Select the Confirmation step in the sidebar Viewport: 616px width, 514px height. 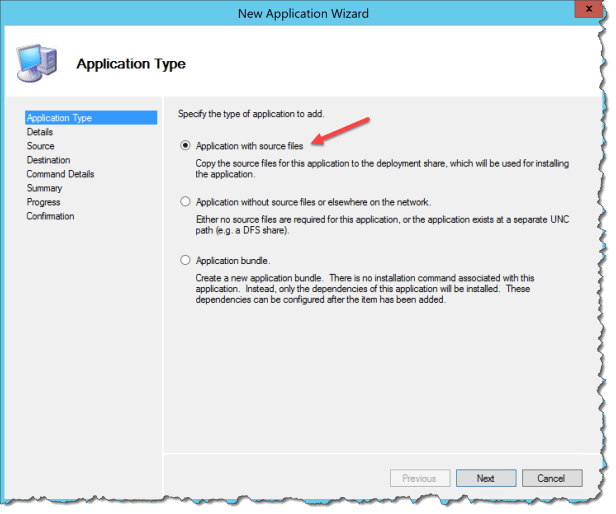(51, 216)
